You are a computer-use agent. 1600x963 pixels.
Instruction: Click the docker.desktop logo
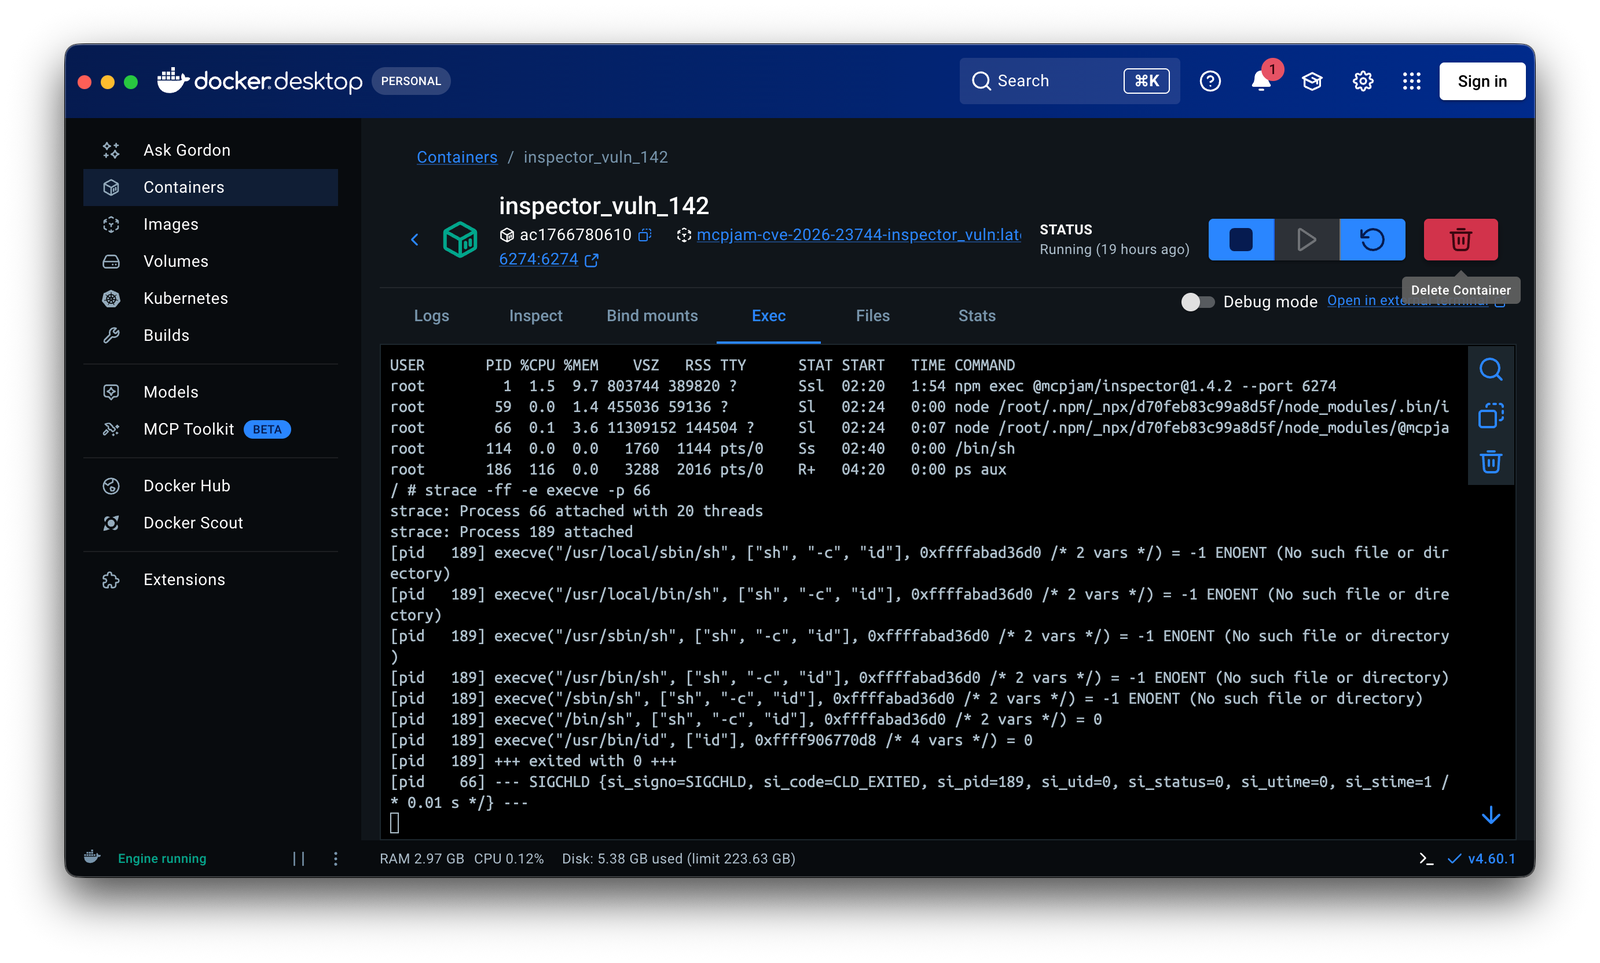260,81
